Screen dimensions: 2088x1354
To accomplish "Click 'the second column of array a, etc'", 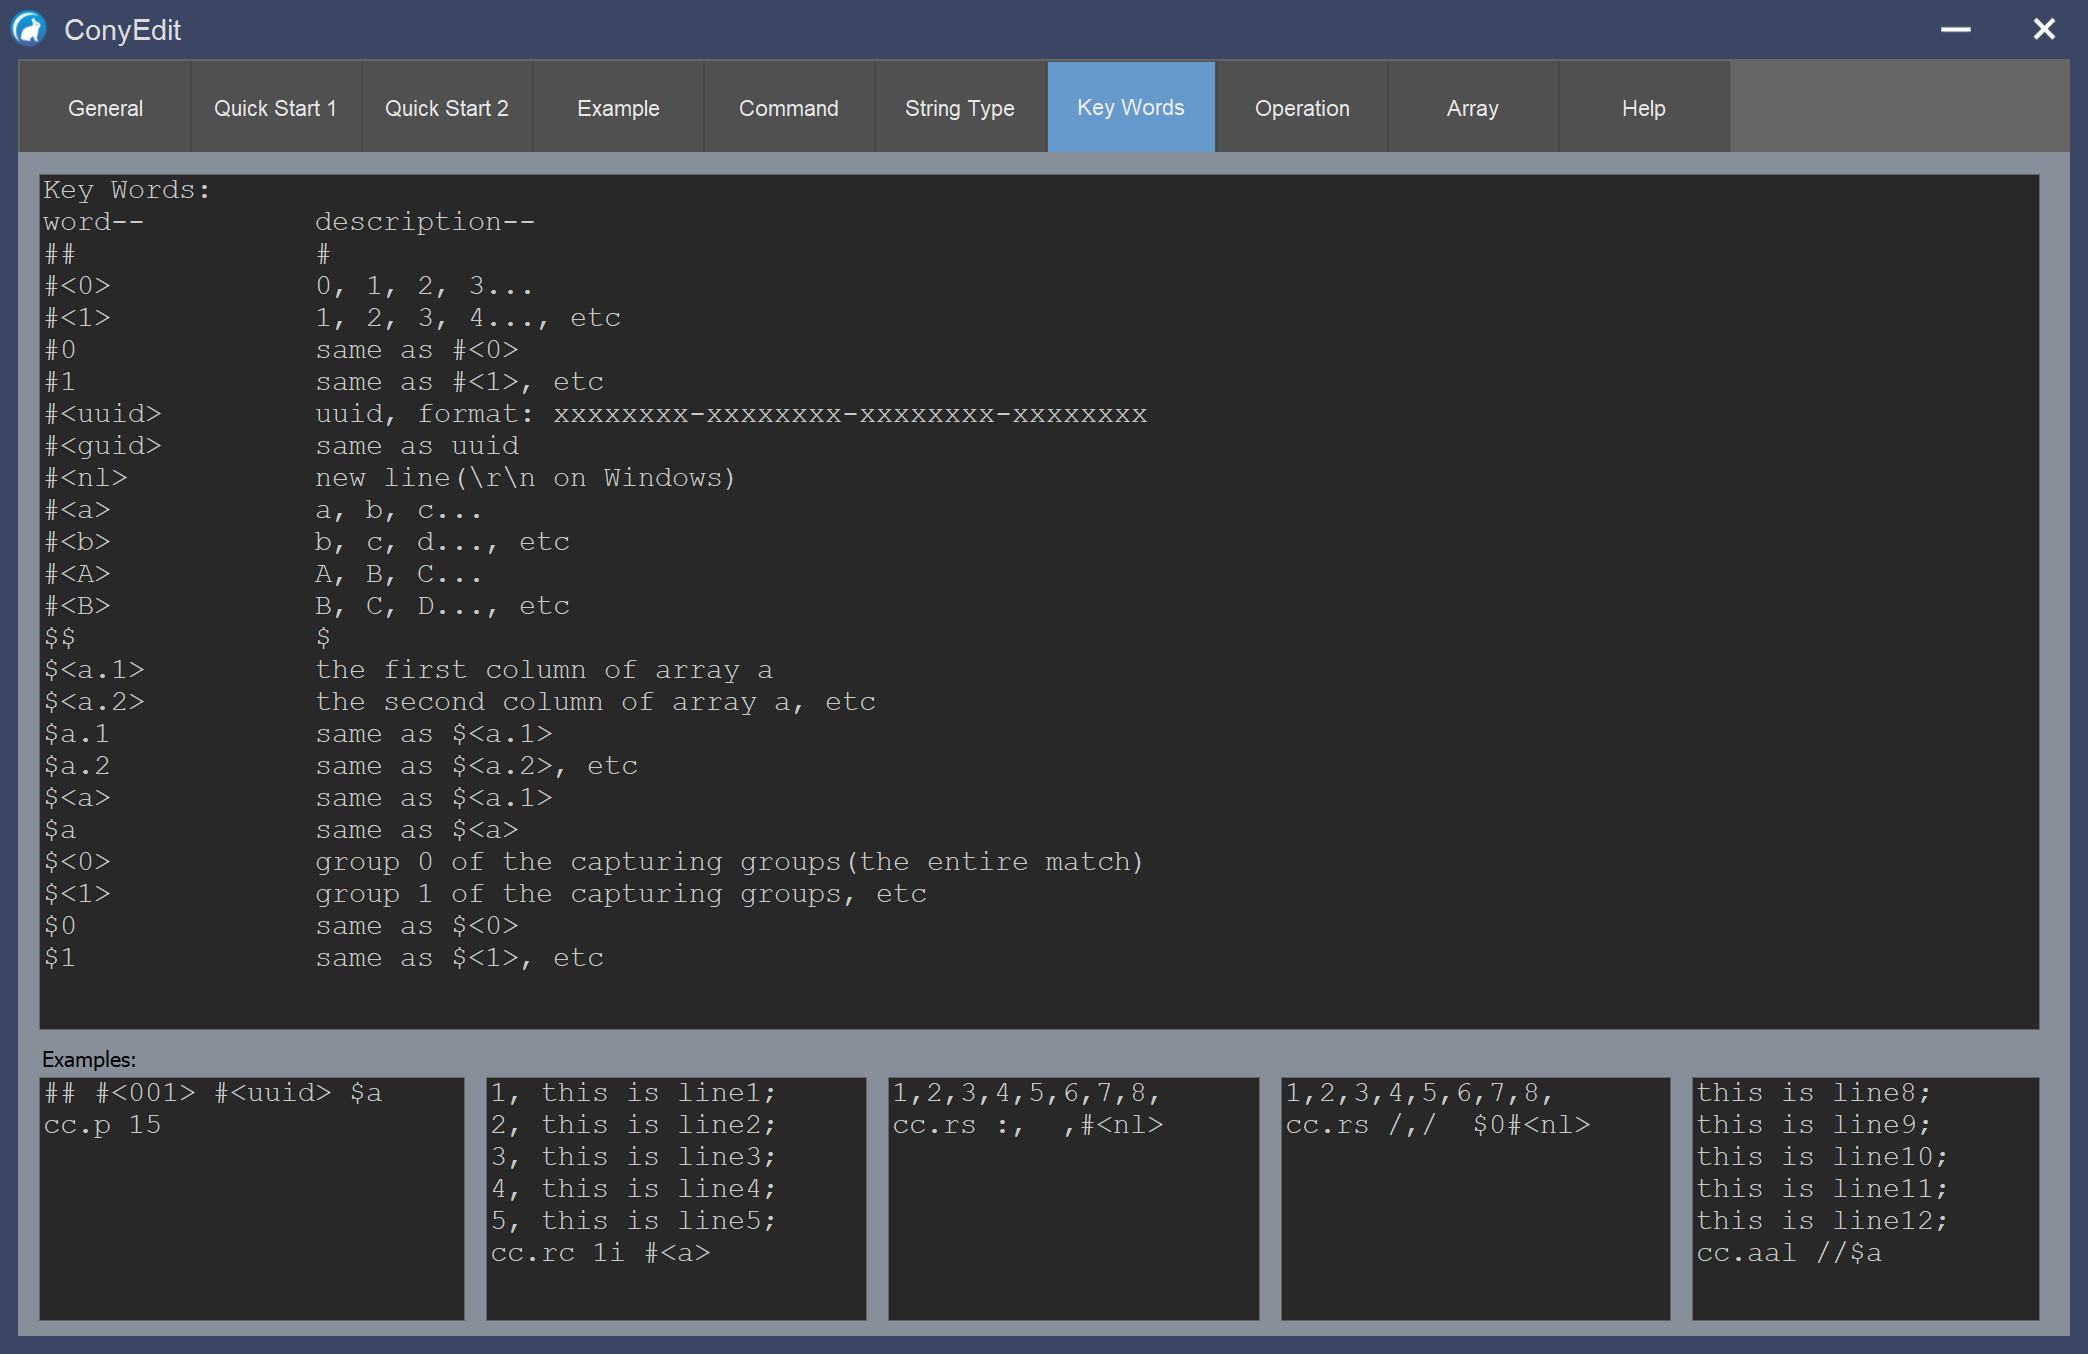I will [595, 701].
